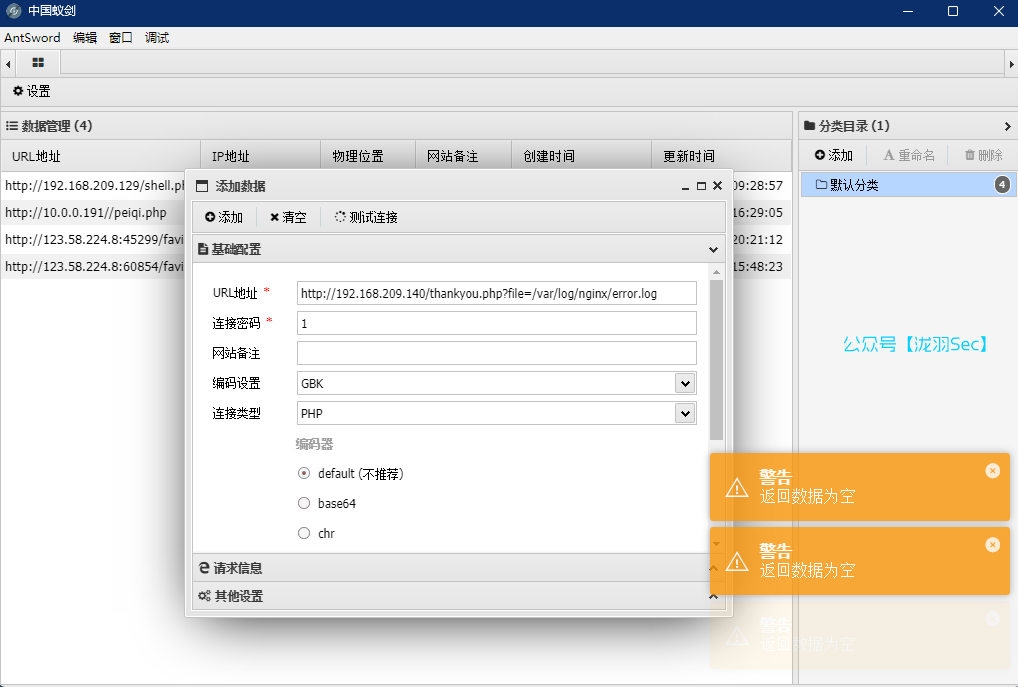1018x687 pixels.
Task: Open the 调试 menu
Action: pos(157,38)
